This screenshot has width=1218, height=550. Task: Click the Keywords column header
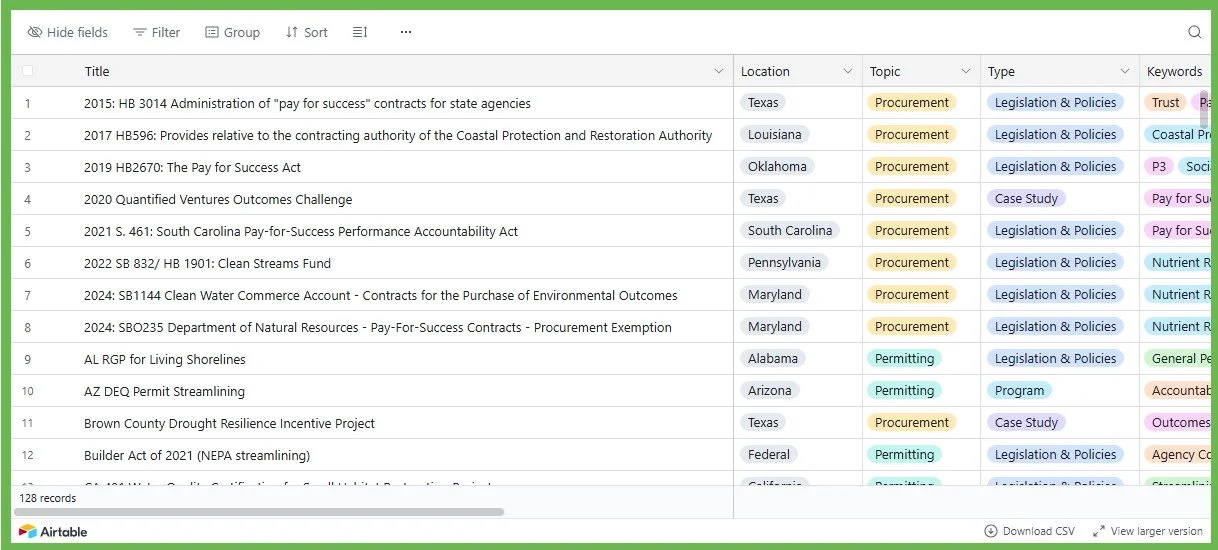coord(1175,71)
